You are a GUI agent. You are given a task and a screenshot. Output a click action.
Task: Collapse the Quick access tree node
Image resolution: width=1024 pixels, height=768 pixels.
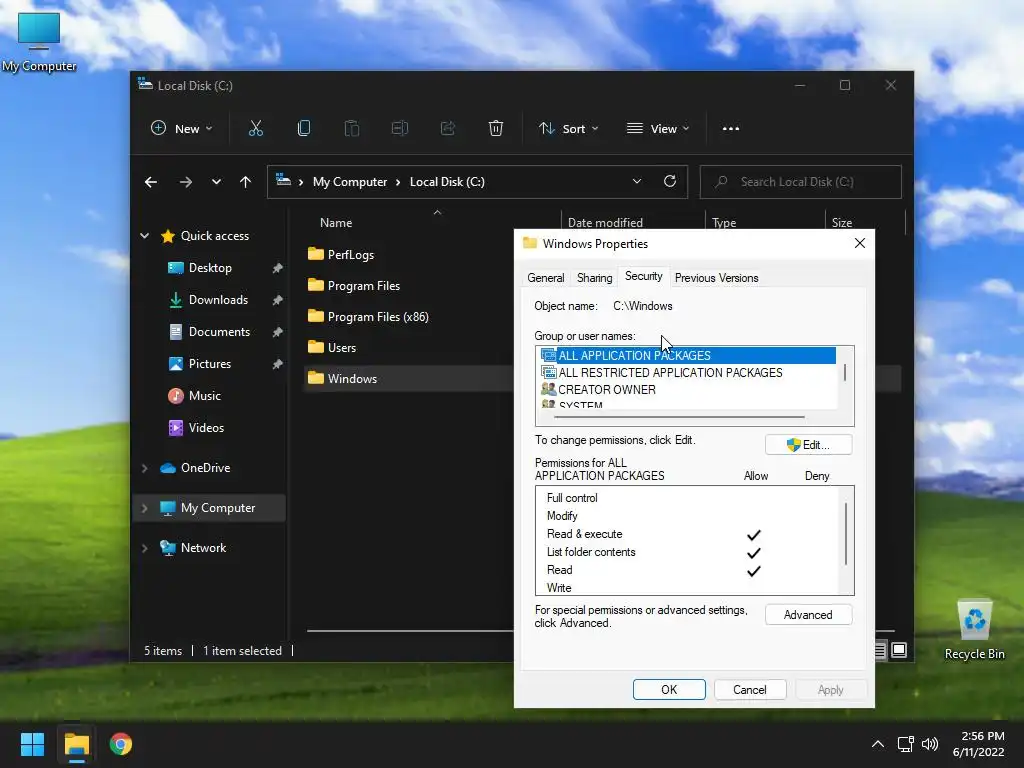point(145,236)
